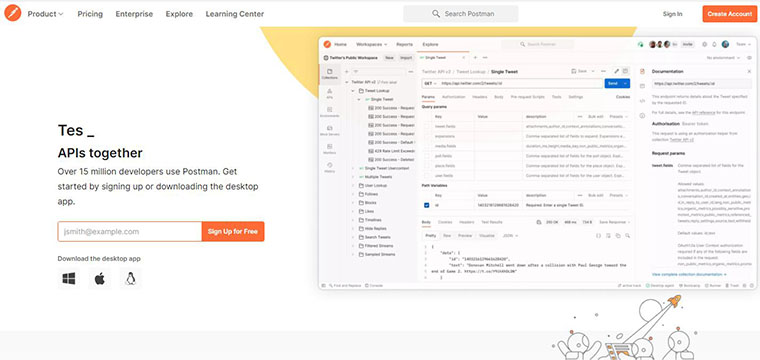Image resolution: width=760 pixels, height=360 pixels.
Task: Close the Documentation panel
Action: [749, 71]
